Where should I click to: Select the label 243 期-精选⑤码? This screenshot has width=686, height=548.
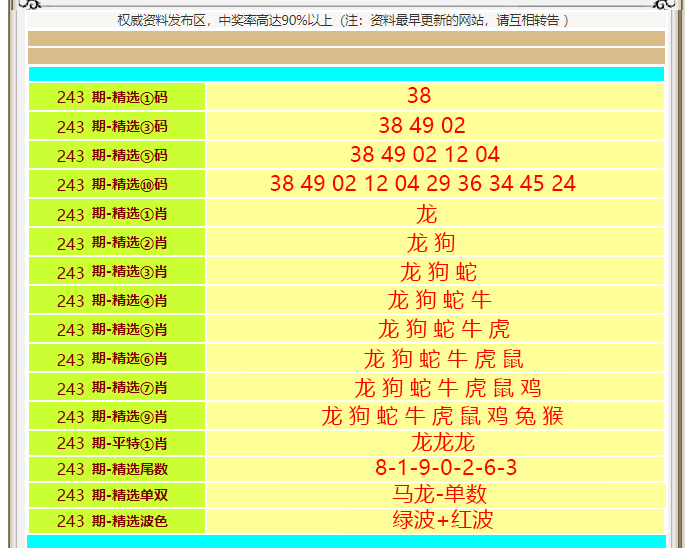pos(112,155)
